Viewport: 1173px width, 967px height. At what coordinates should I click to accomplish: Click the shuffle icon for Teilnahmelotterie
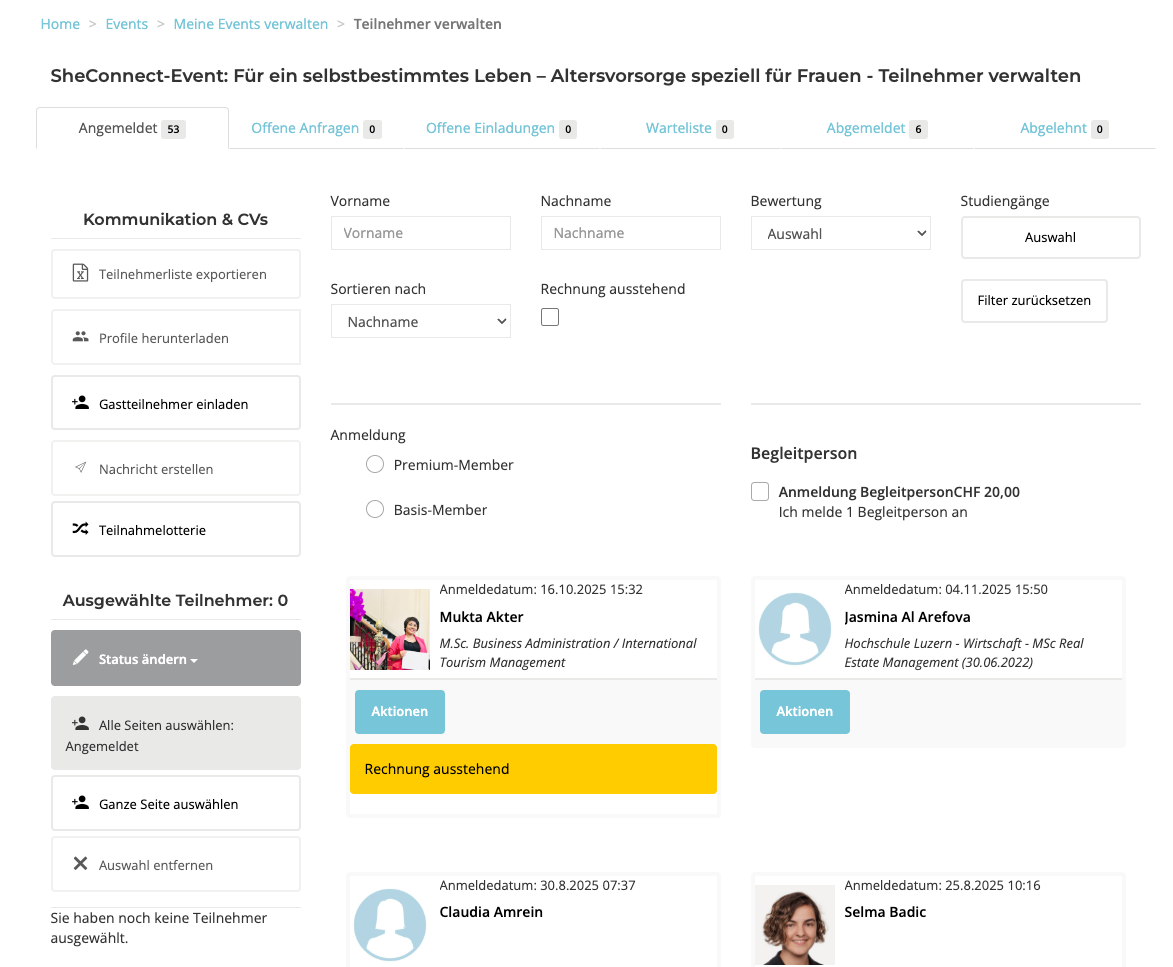(x=81, y=530)
